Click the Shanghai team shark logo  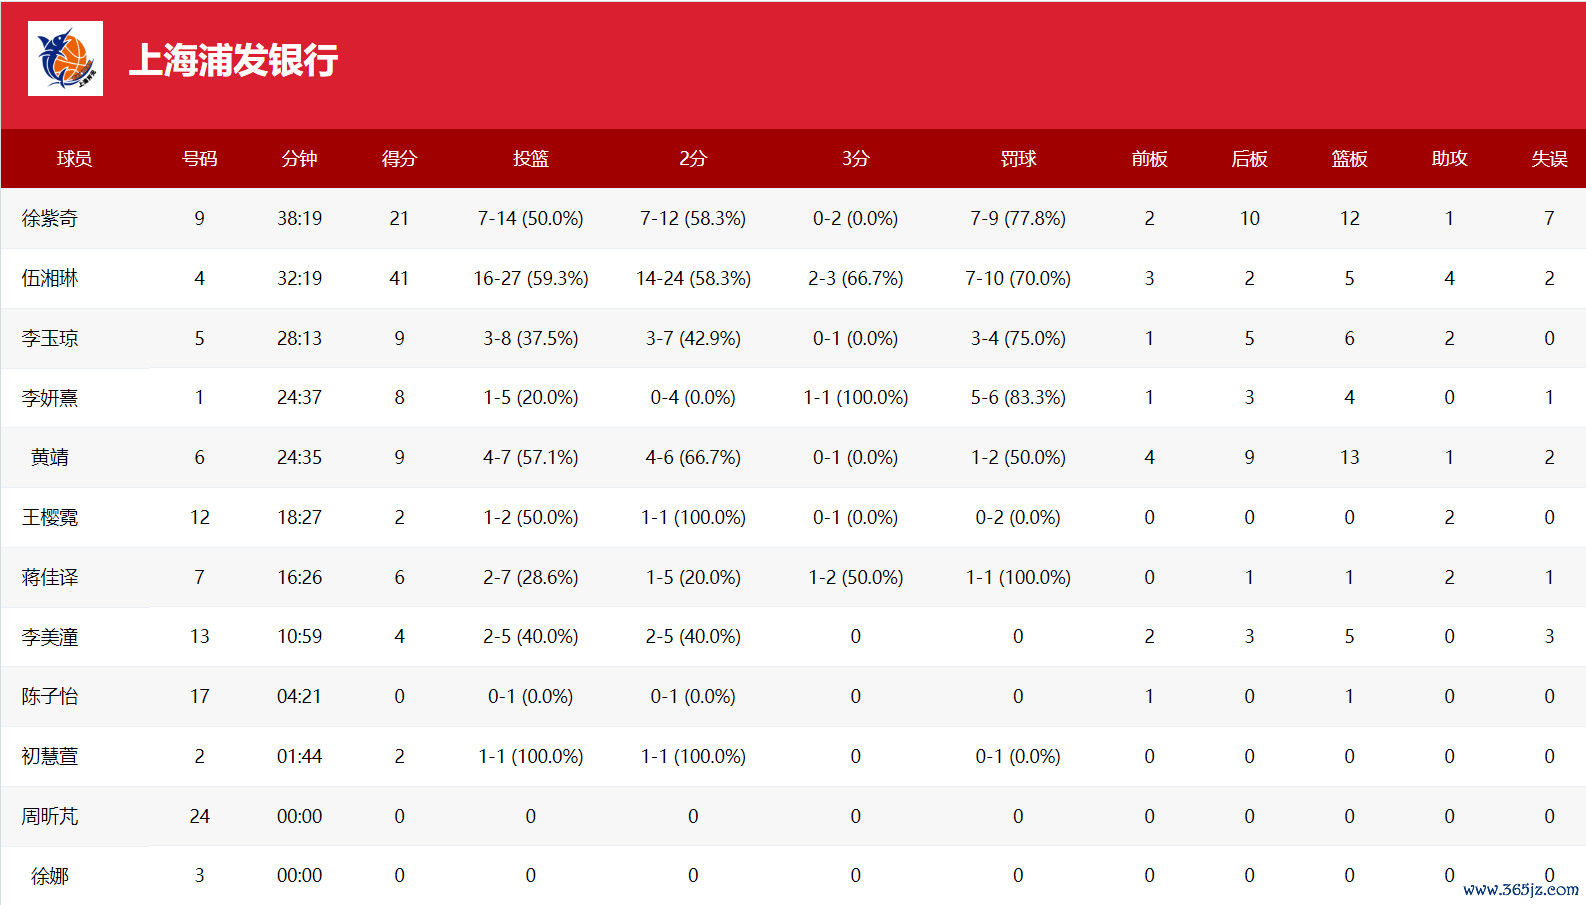(x=65, y=59)
